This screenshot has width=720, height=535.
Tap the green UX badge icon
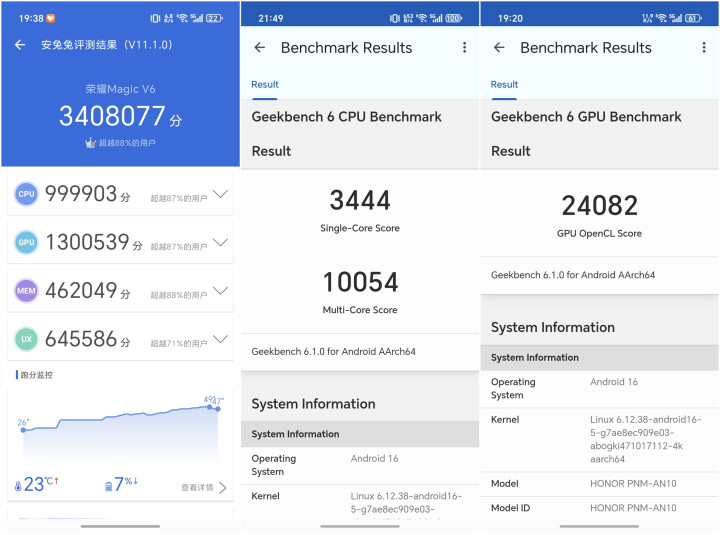click(x=26, y=340)
